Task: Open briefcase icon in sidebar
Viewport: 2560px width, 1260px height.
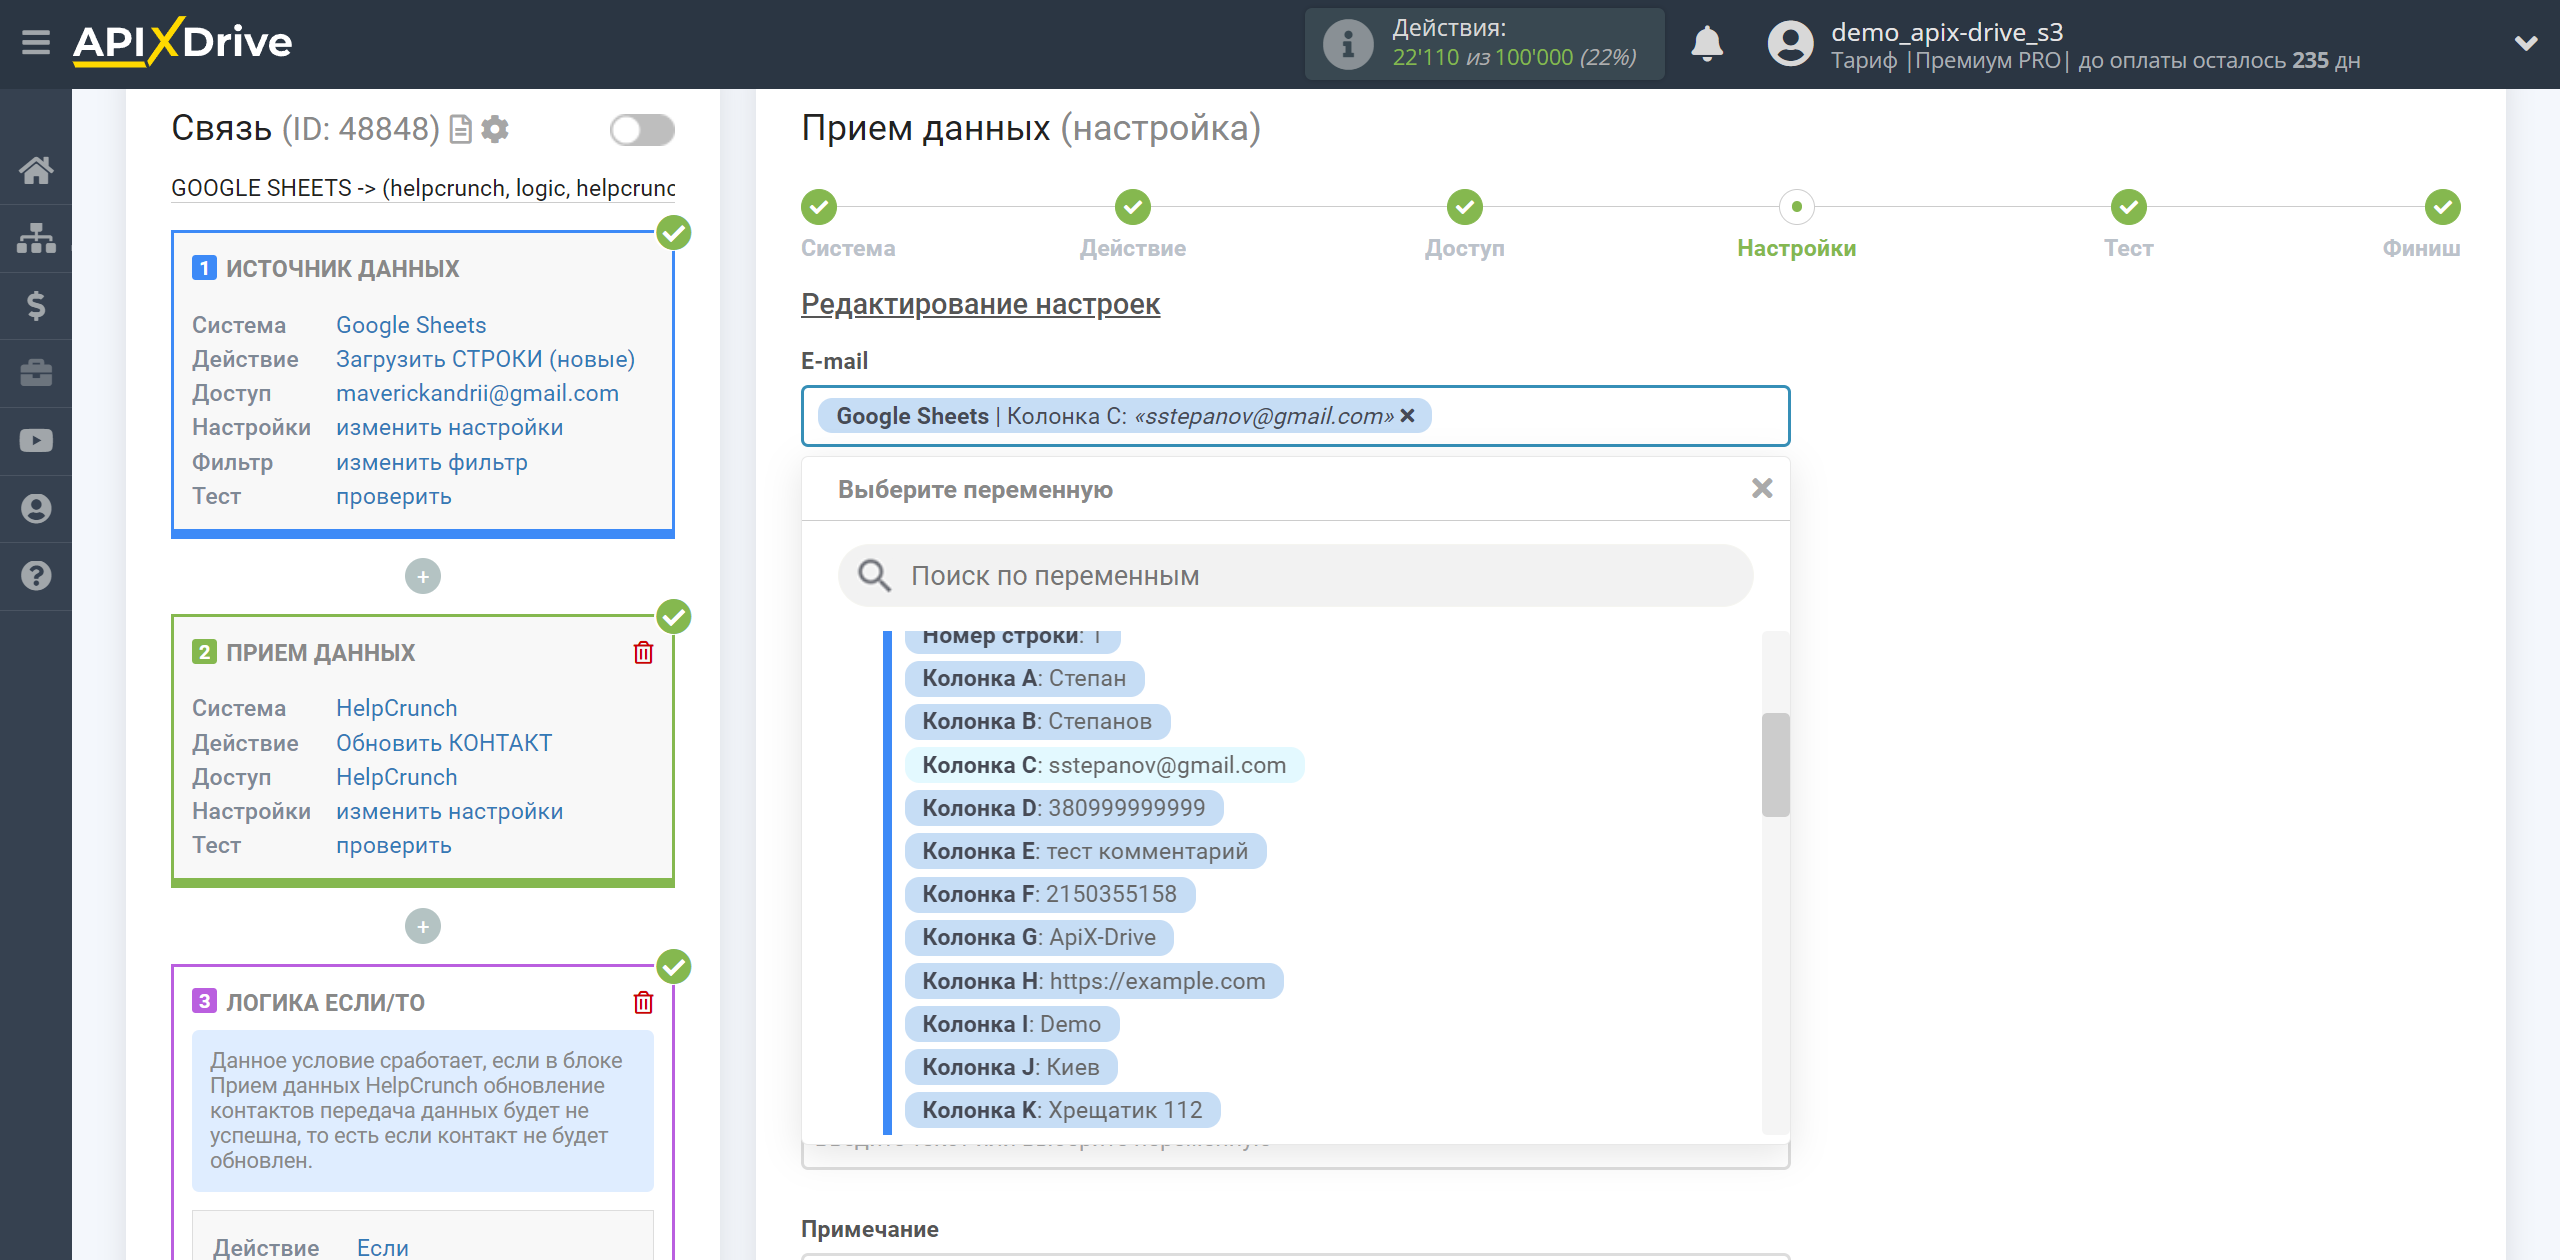Action: (36, 373)
